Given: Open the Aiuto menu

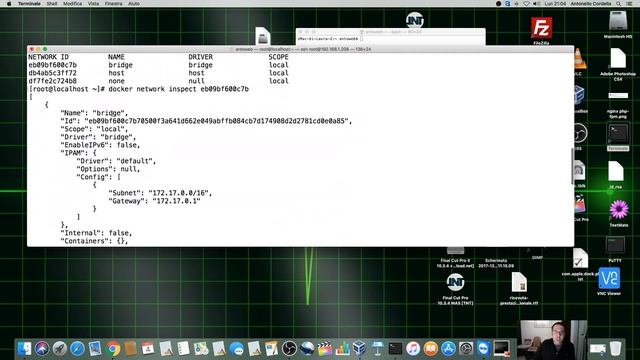Looking at the screenshot, I should point(134,4).
